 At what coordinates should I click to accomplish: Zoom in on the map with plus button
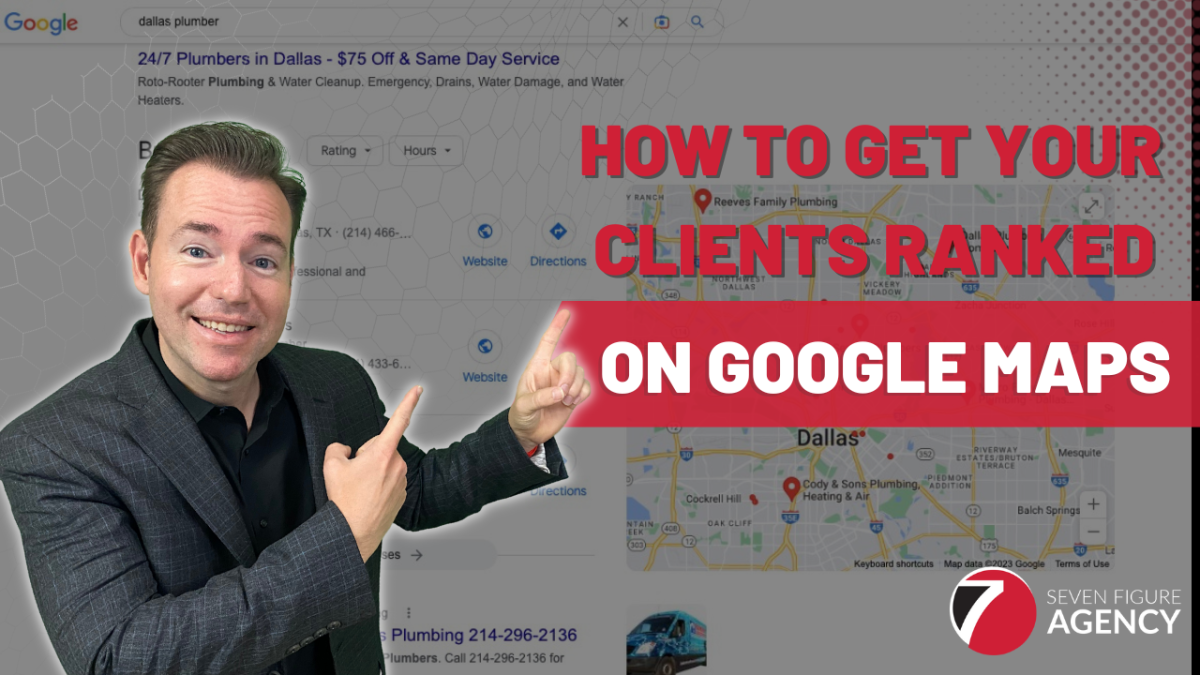tap(1092, 505)
